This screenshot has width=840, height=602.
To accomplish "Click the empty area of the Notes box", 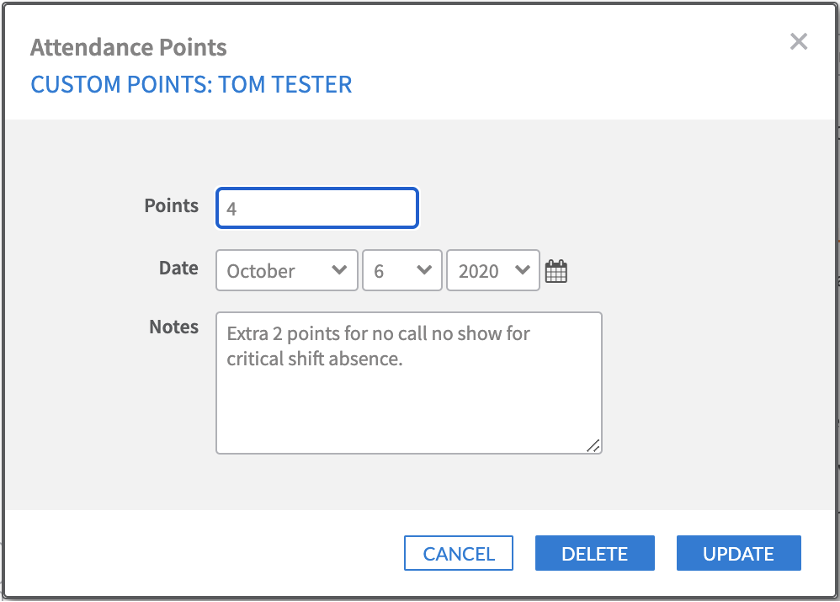I will coord(409,411).
